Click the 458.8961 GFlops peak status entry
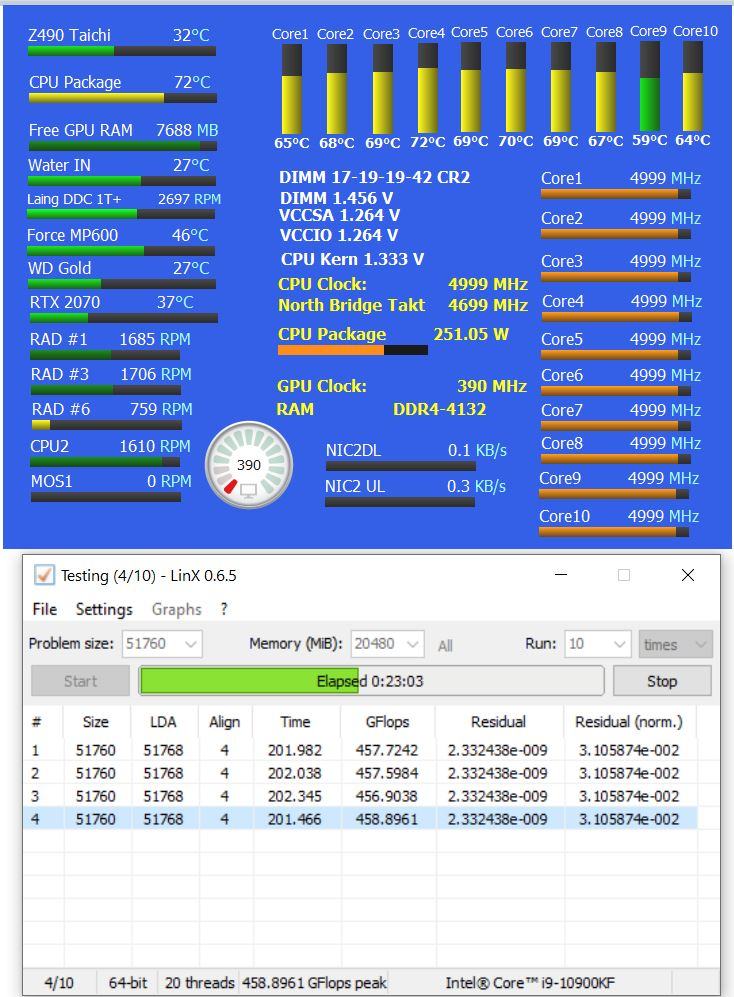 pyautogui.click(x=314, y=982)
